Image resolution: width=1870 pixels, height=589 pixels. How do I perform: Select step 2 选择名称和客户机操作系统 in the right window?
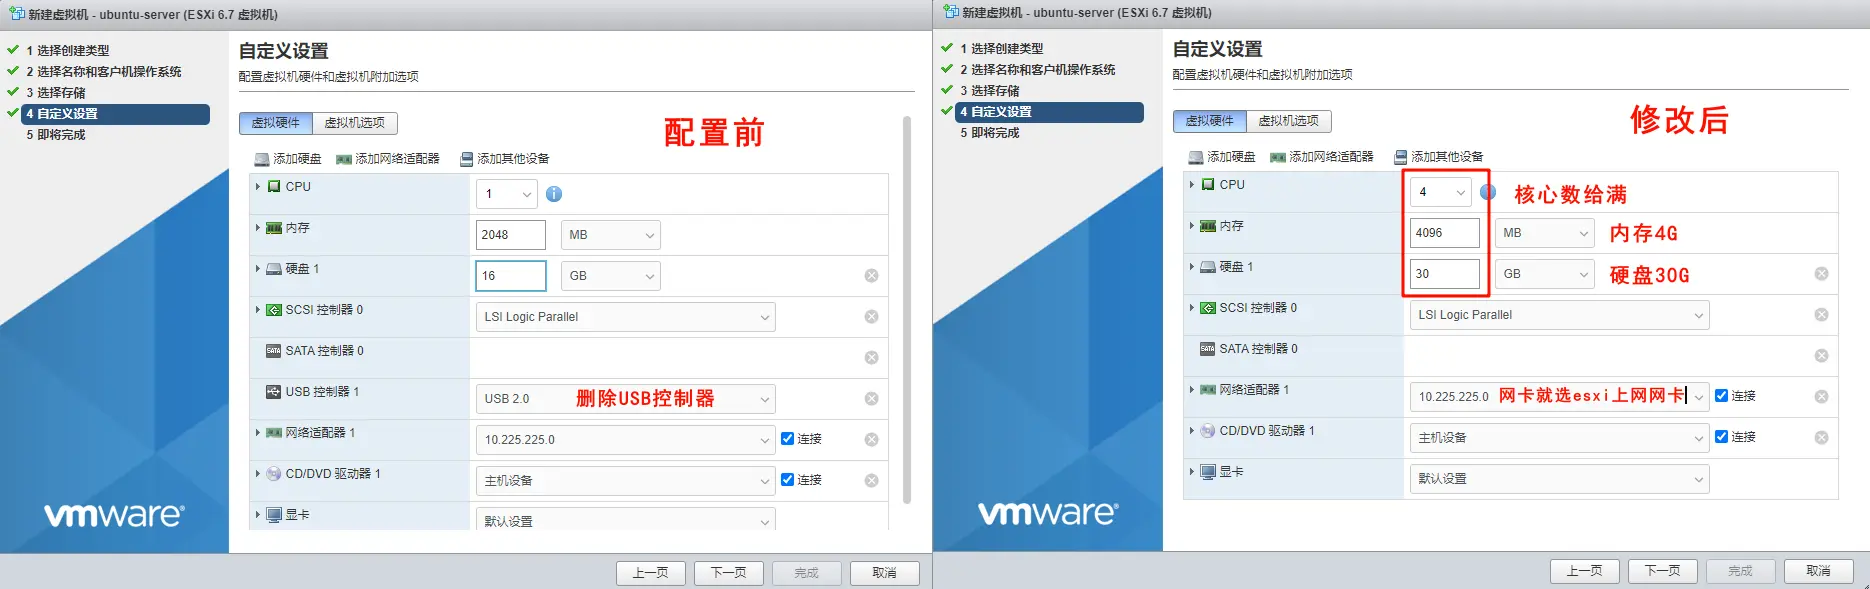coord(1038,70)
